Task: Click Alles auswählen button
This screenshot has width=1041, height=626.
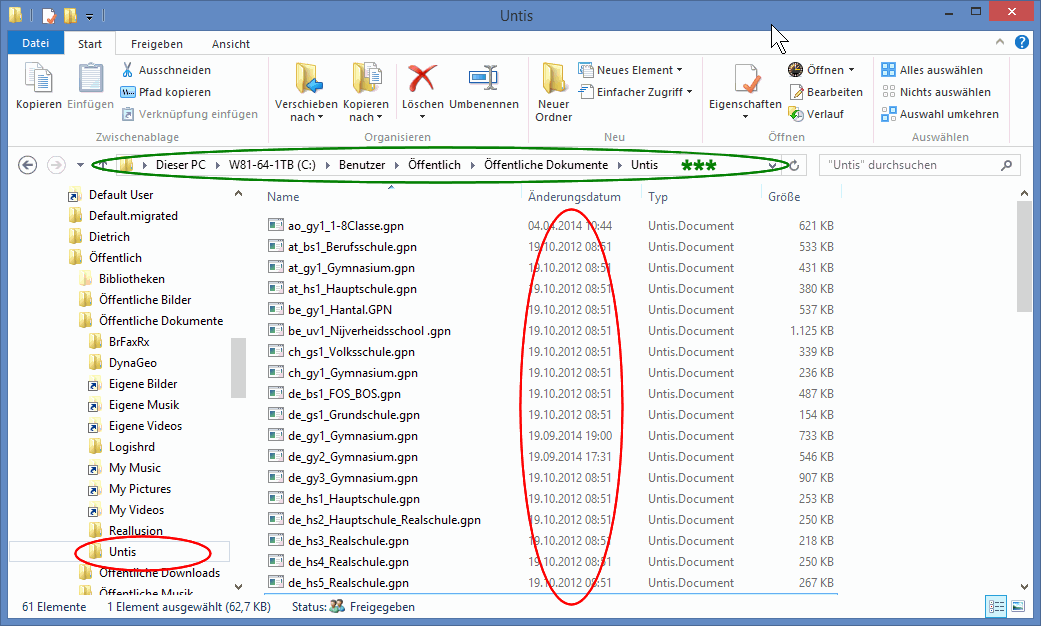Action: pos(932,70)
